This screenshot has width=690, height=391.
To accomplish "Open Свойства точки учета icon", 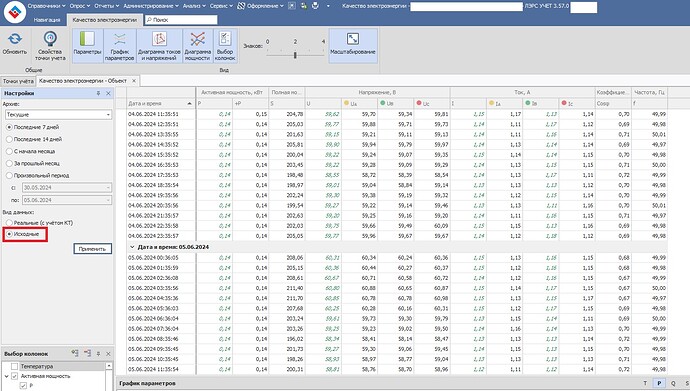I will click(50, 39).
